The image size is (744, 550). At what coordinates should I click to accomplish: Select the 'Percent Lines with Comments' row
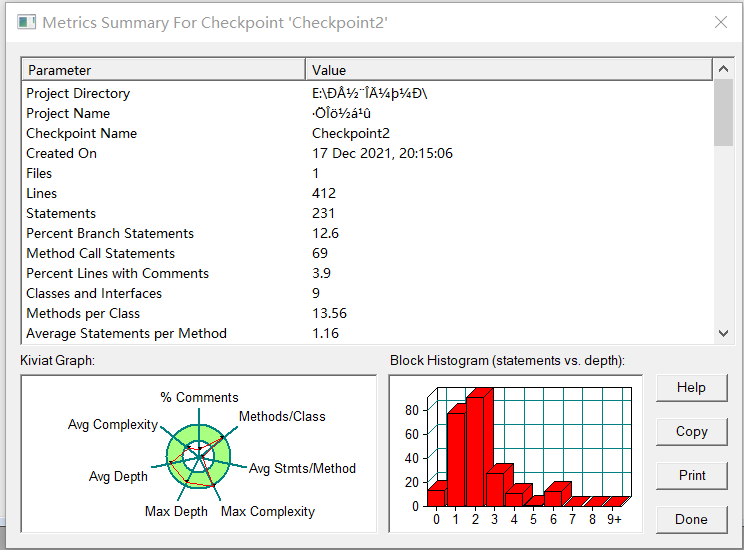coord(368,273)
